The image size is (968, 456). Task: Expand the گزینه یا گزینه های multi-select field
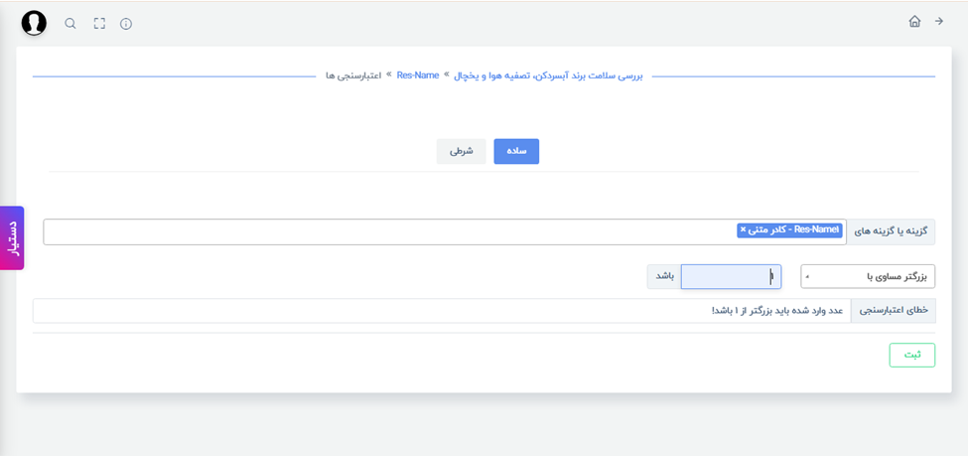[x=444, y=231]
